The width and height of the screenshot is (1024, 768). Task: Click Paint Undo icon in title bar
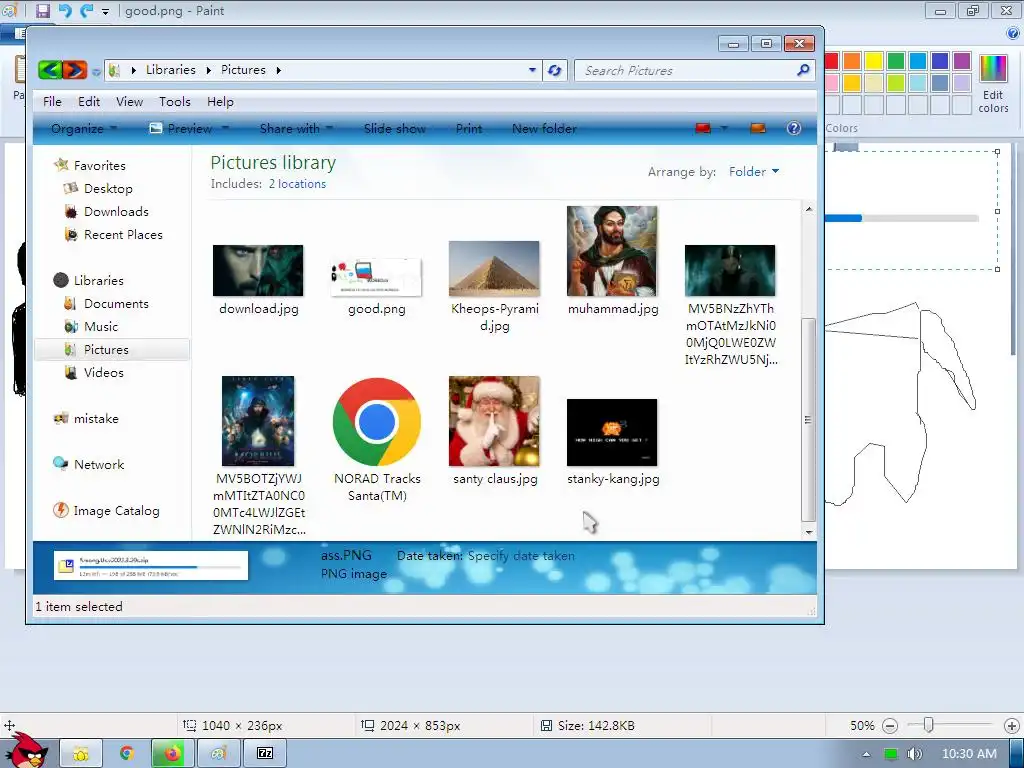[64, 10]
